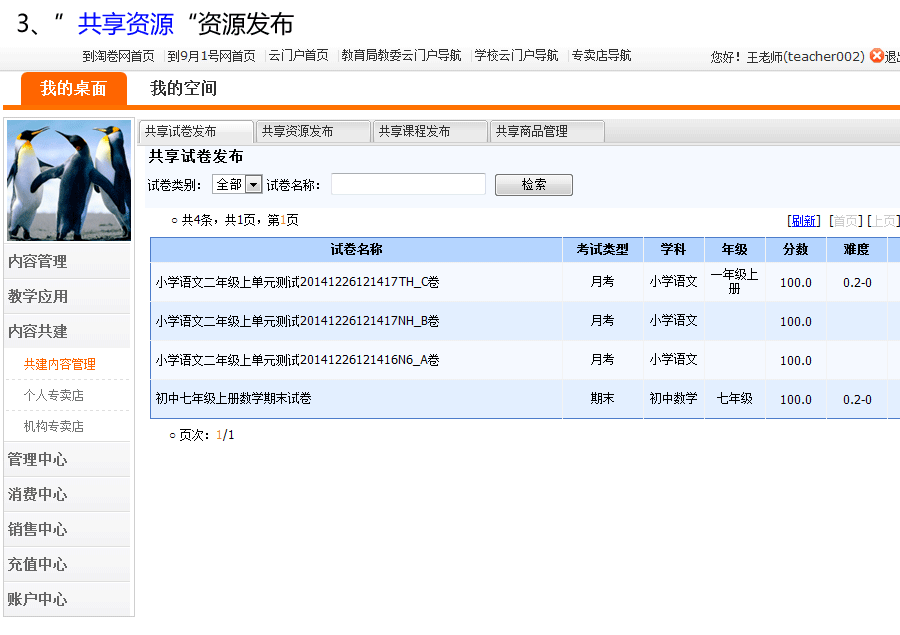Switch to 共享资源发布 tab
900x635 pixels.
313,132
